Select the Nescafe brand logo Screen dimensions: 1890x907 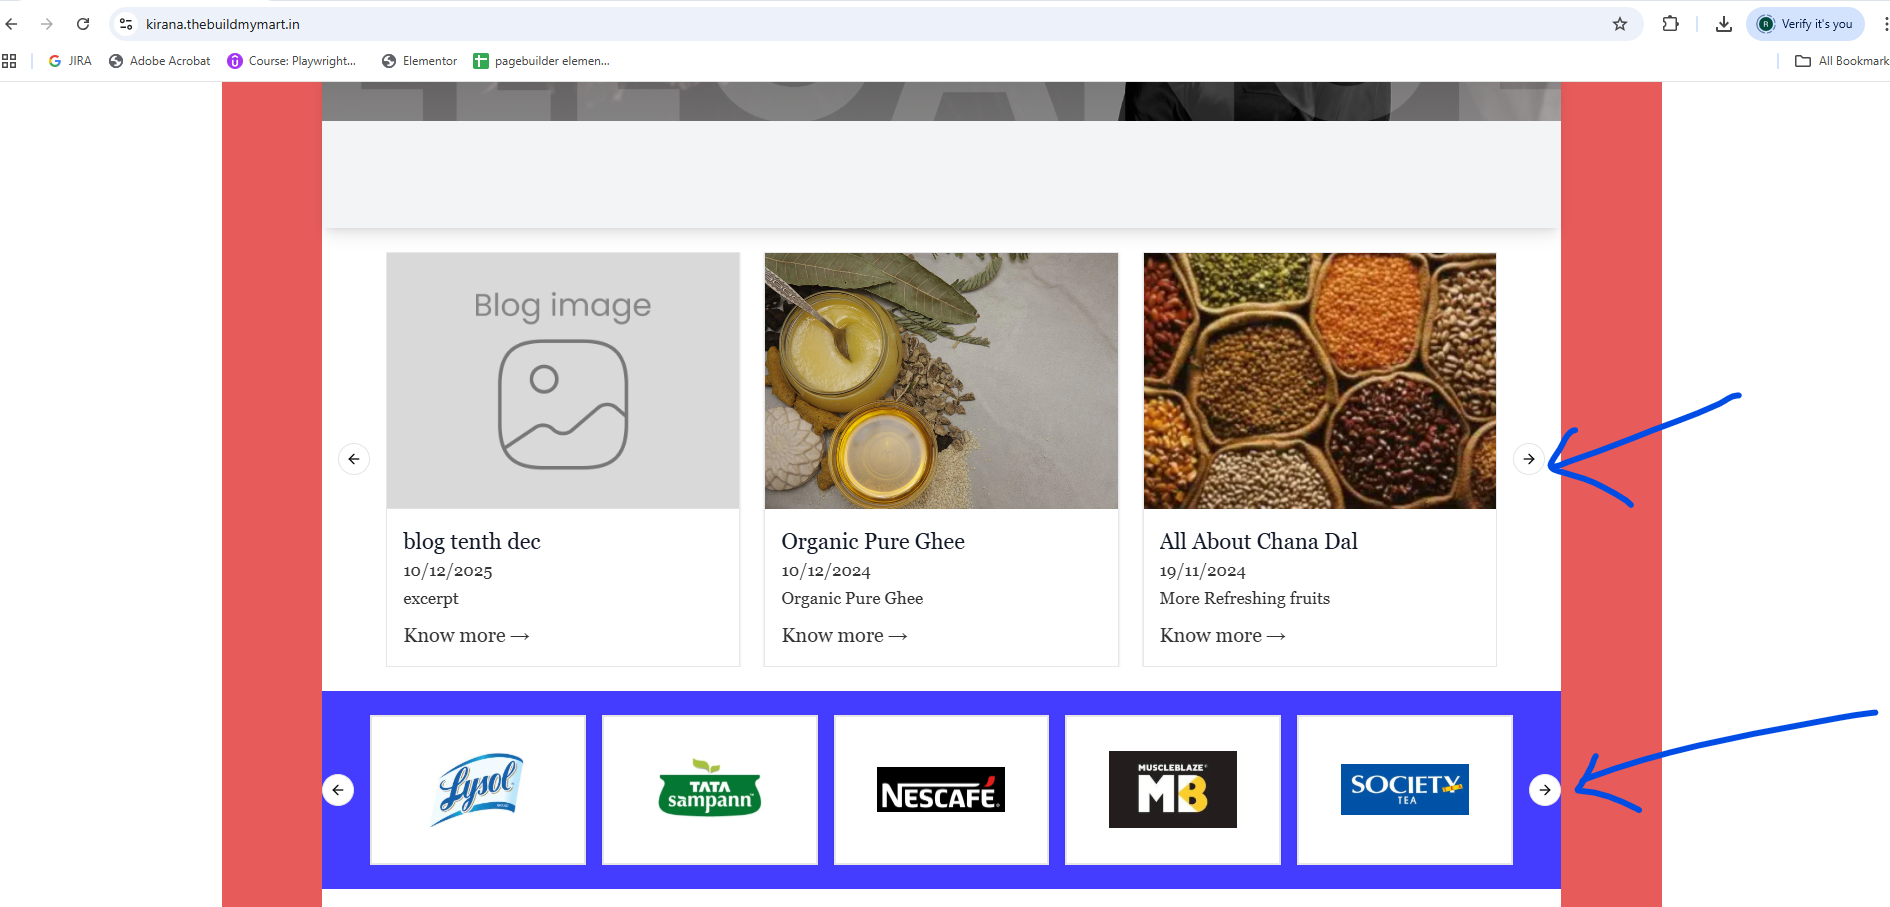pyautogui.click(x=941, y=790)
